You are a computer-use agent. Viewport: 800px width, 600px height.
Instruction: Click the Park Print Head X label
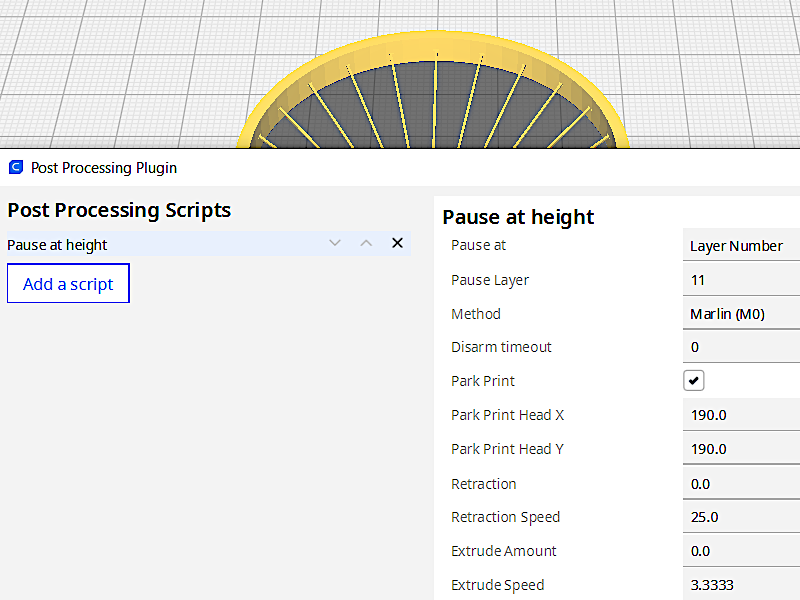[507, 415]
